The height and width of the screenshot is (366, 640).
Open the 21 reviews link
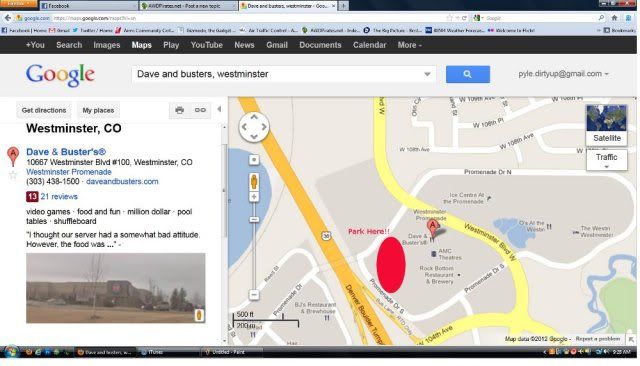click(x=59, y=197)
